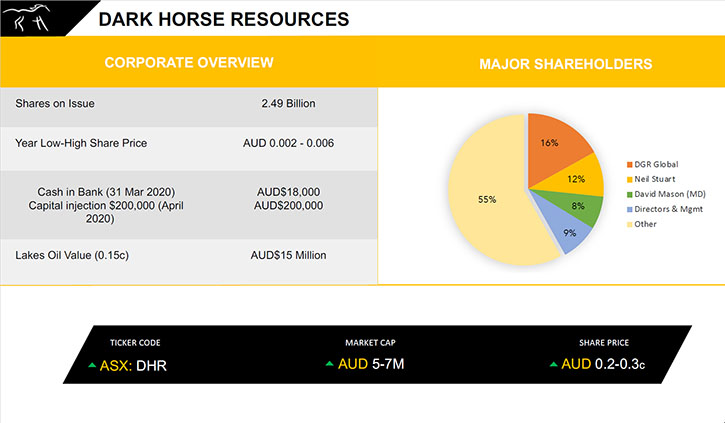
Task: Select the 16% orange pie slice
Action: pos(555,146)
